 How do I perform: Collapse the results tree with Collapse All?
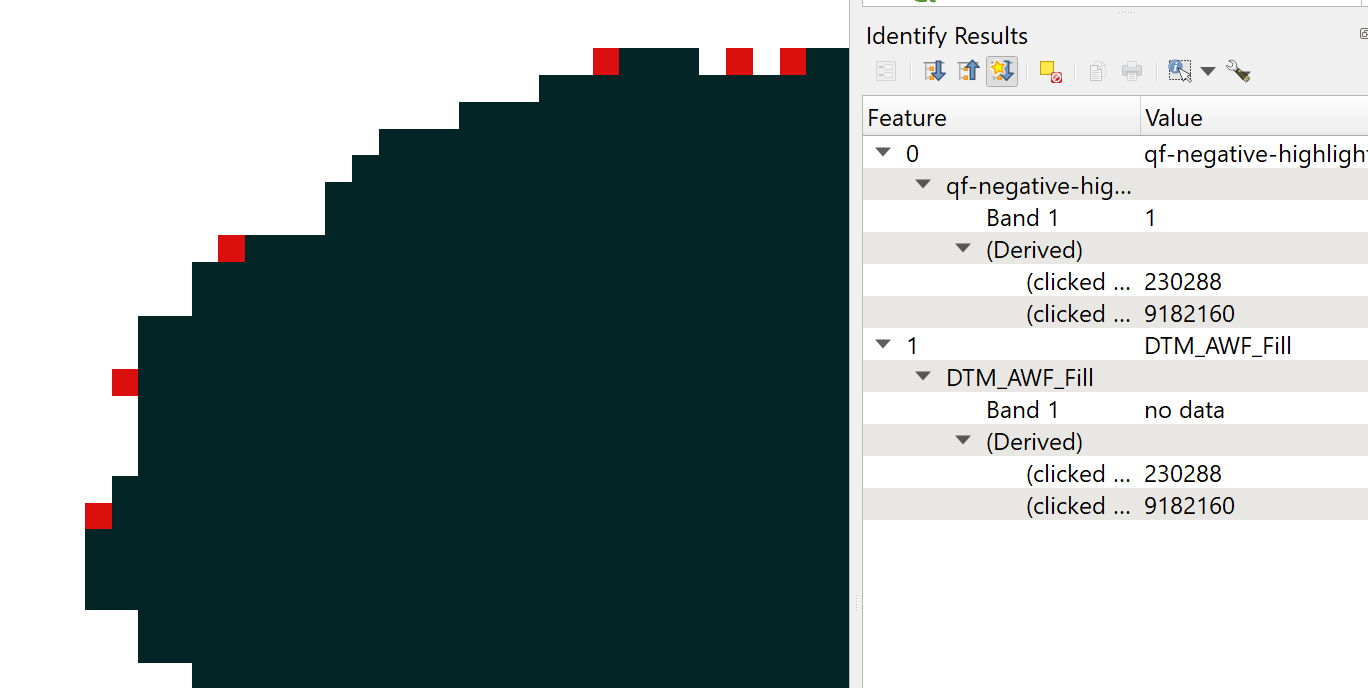pyautogui.click(x=968, y=70)
